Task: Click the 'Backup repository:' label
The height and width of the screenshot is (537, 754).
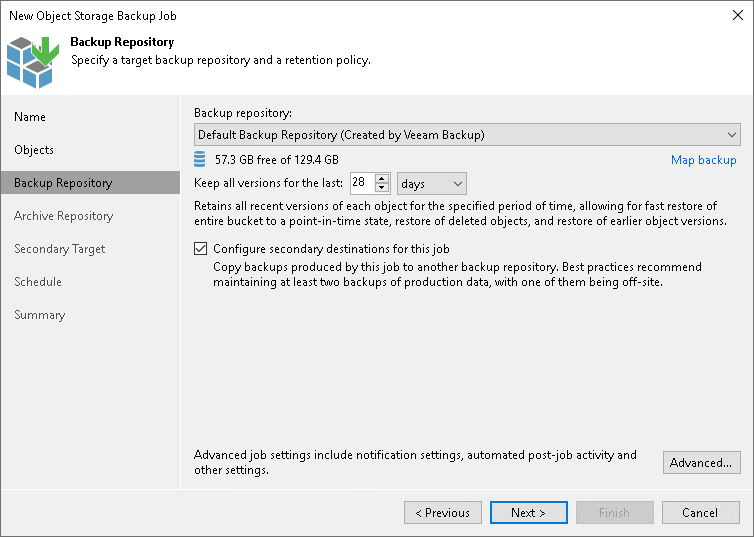Action: [x=243, y=113]
